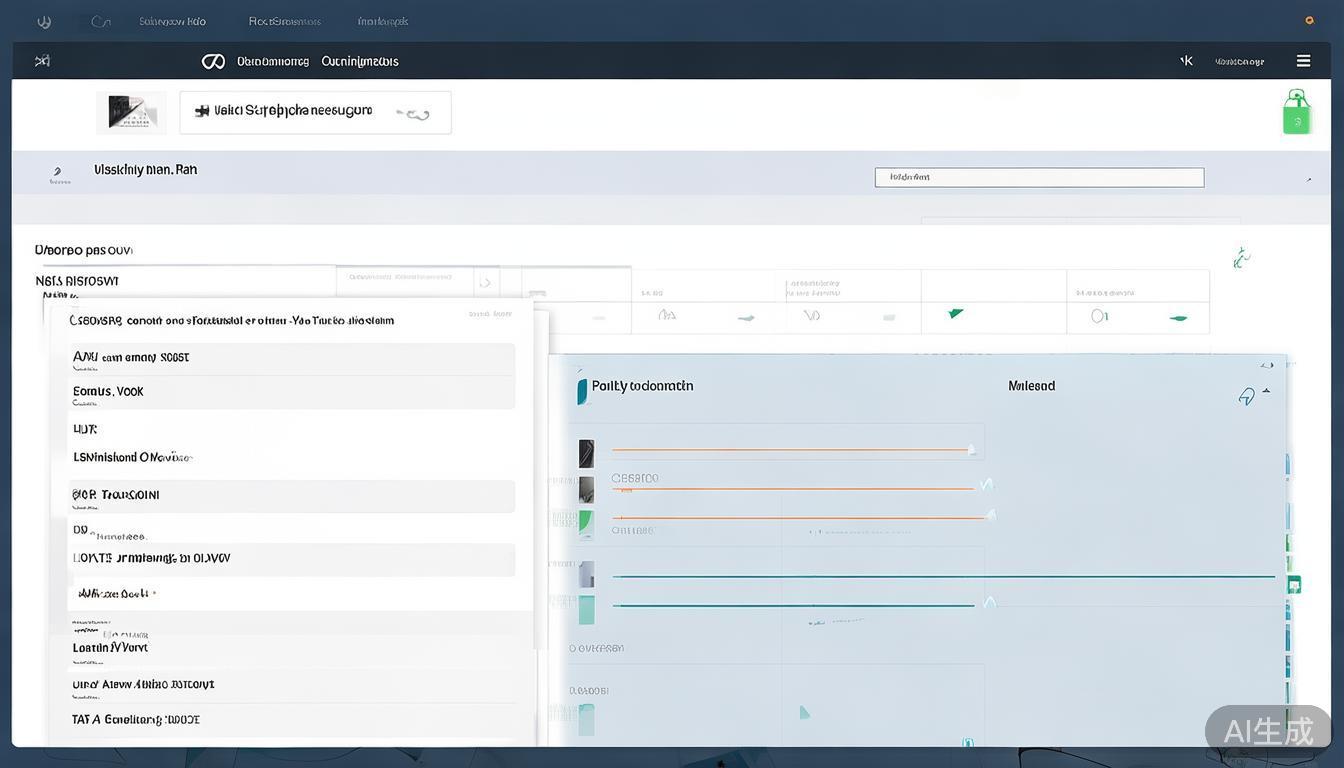Expand the small arrow beside the pin icon
Viewport: 1344px width, 768px height.
(x=1267, y=392)
